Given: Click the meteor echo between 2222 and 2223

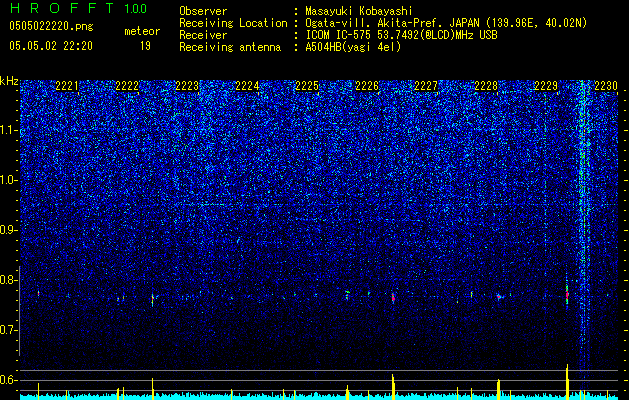Looking at the screenshot, I should (x=152, y=299).
